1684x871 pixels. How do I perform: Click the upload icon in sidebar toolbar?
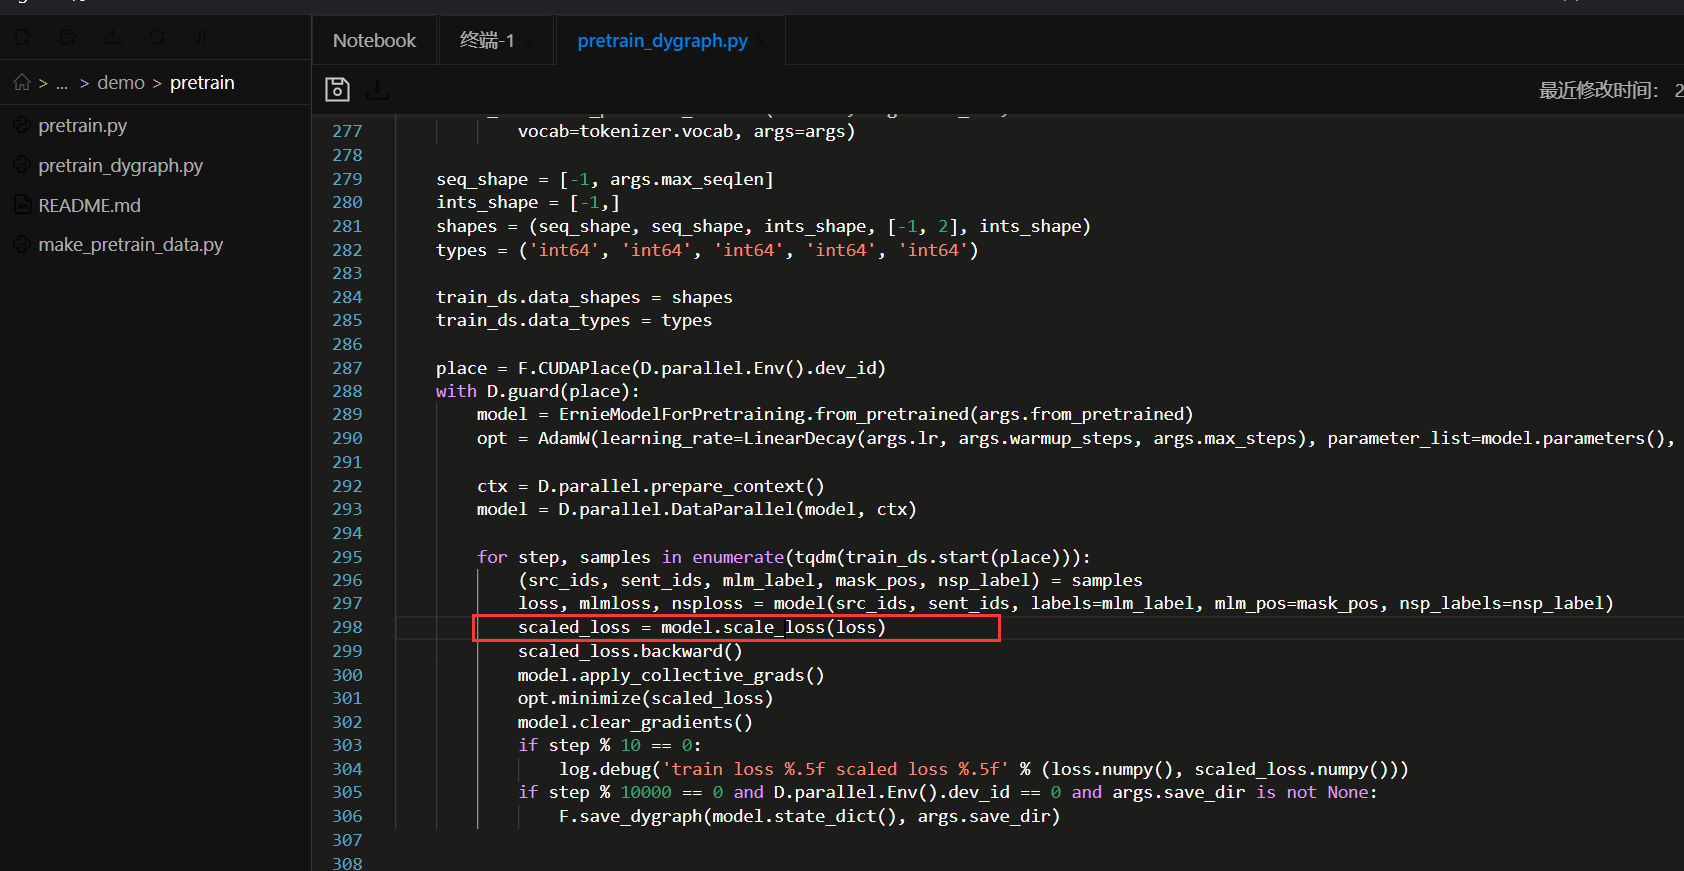113,37
